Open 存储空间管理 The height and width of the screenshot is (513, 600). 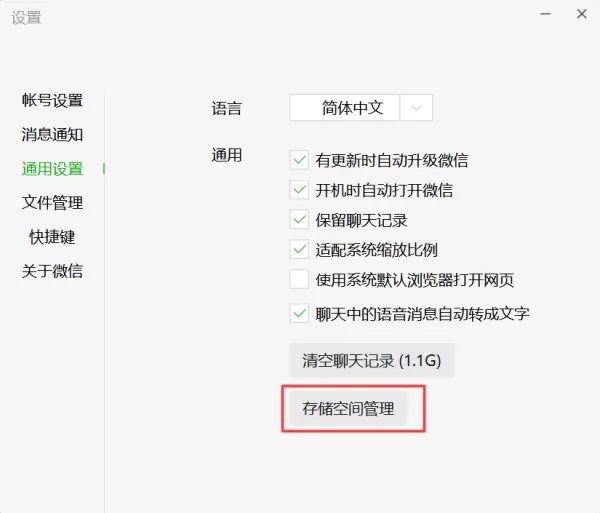[348, 409]
